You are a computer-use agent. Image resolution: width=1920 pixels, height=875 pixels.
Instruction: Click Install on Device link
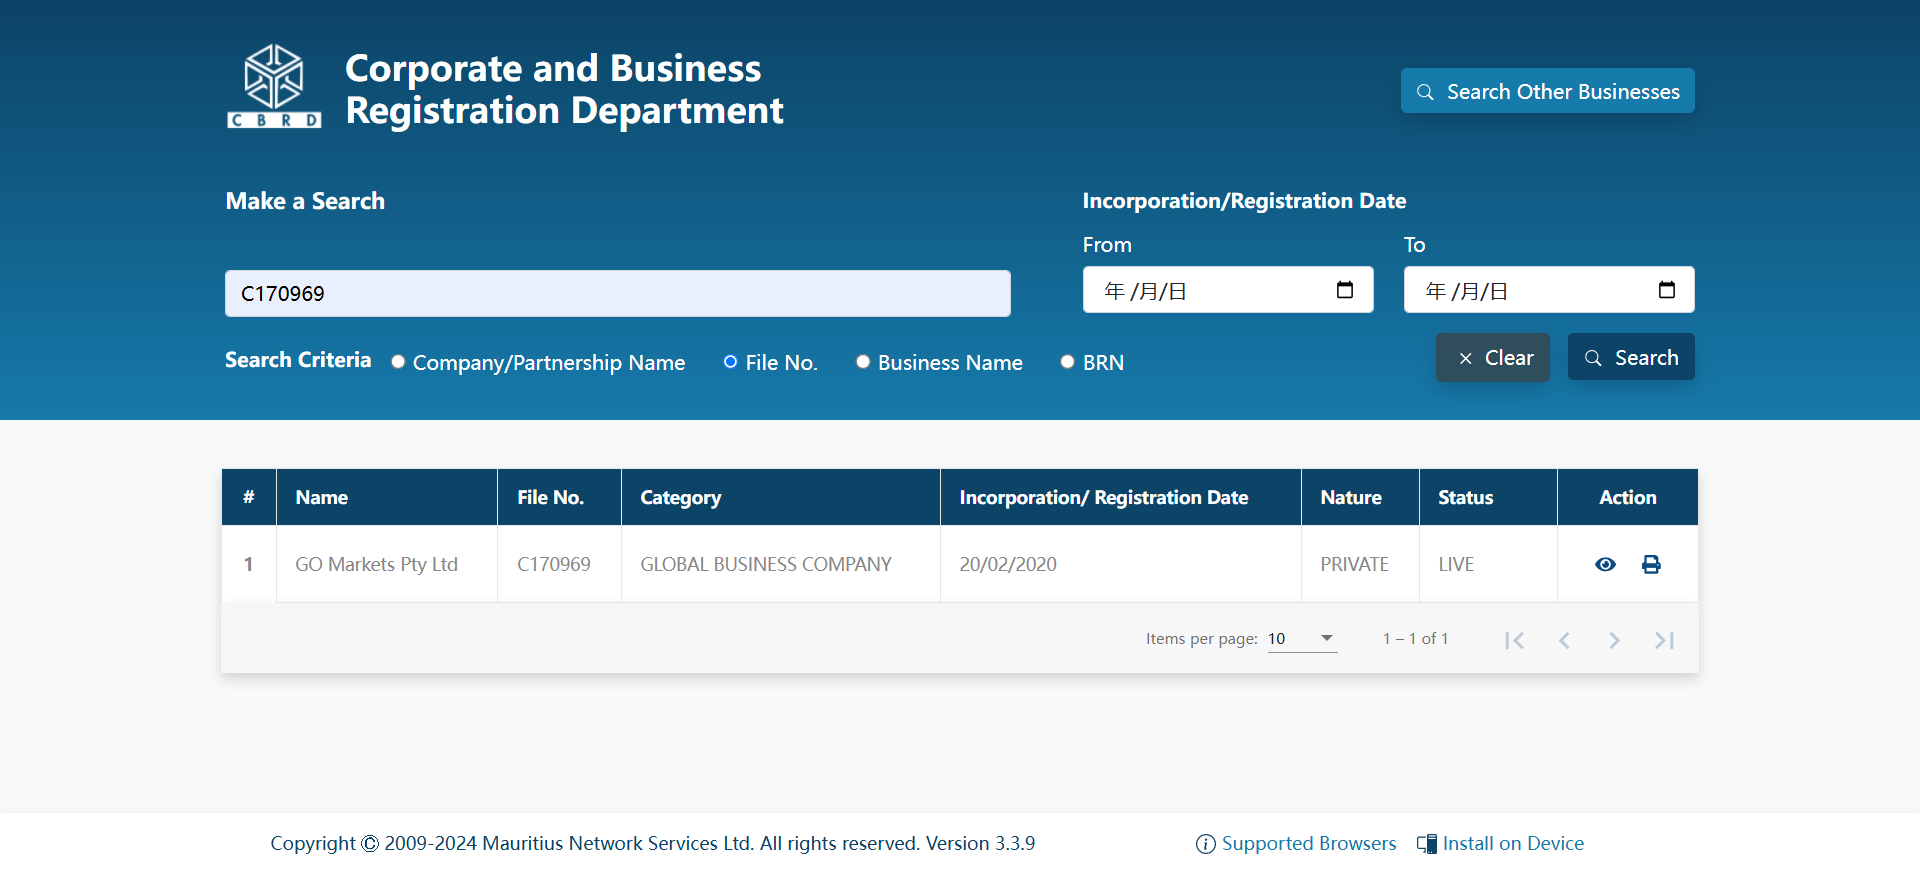1500,843
